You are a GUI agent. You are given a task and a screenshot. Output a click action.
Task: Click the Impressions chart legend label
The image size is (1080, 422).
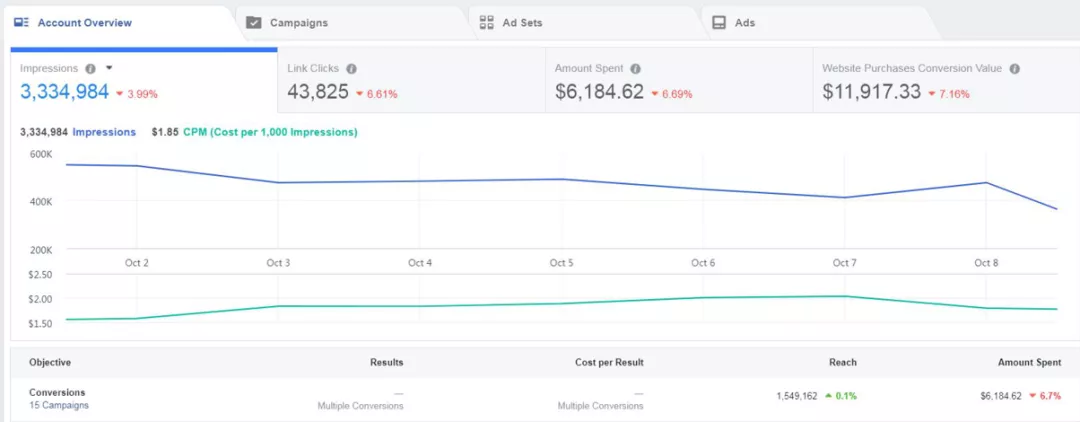pos(104,132)
